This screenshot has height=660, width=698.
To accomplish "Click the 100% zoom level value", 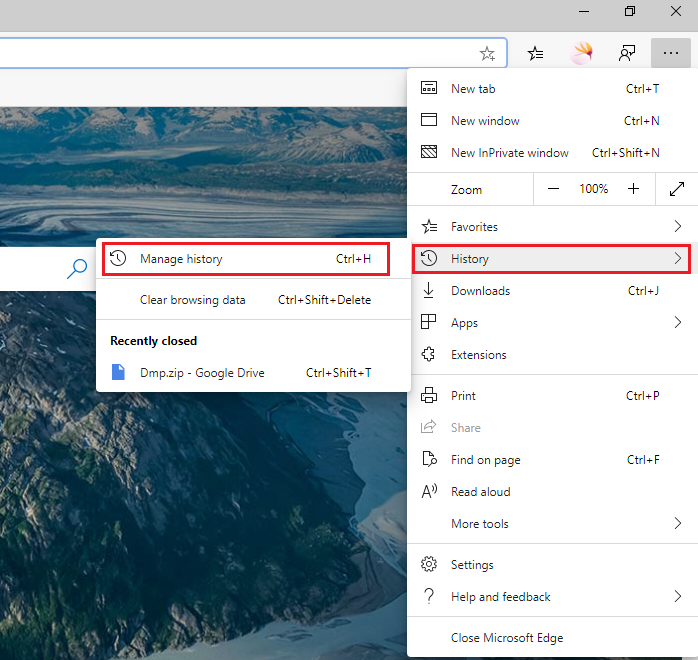I will click(x=593, y=189).
